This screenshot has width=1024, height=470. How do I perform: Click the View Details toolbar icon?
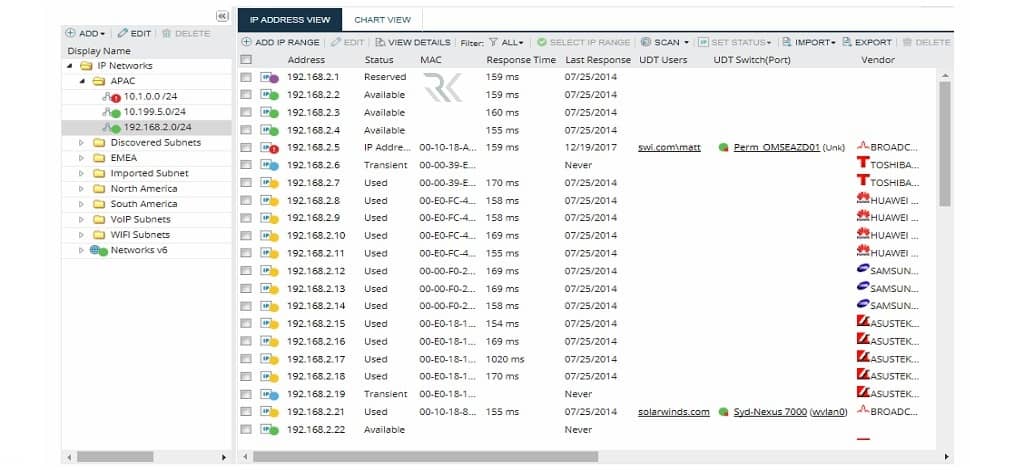(x=380, y=43)
